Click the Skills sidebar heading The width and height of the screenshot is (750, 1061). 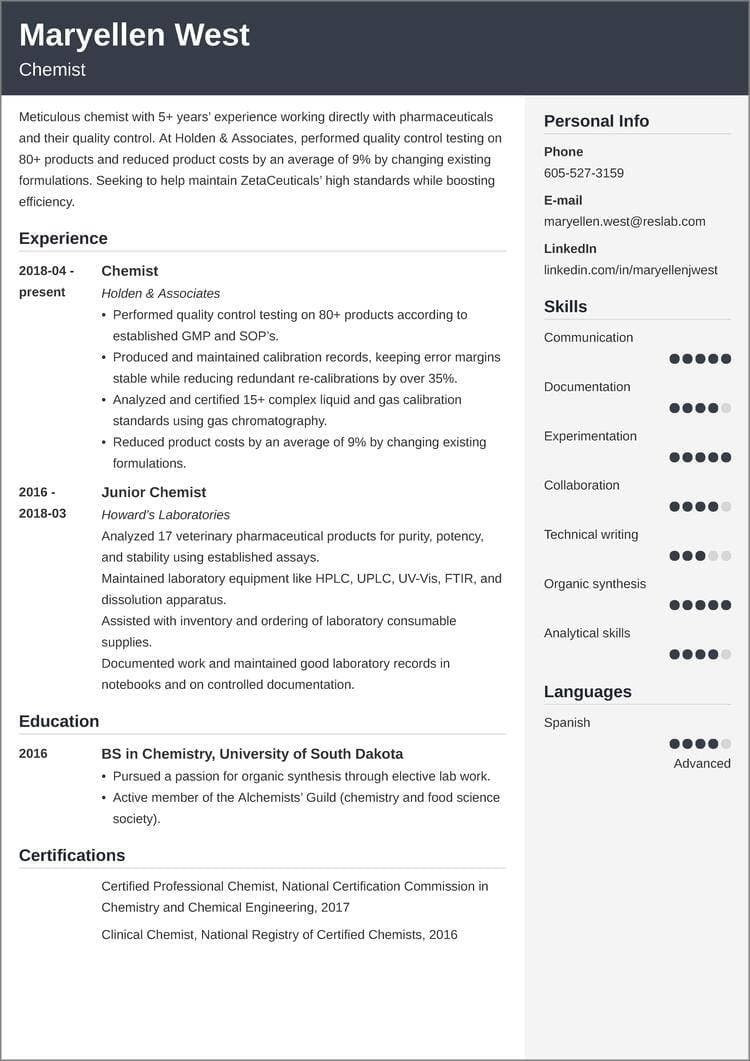(565, 306)
